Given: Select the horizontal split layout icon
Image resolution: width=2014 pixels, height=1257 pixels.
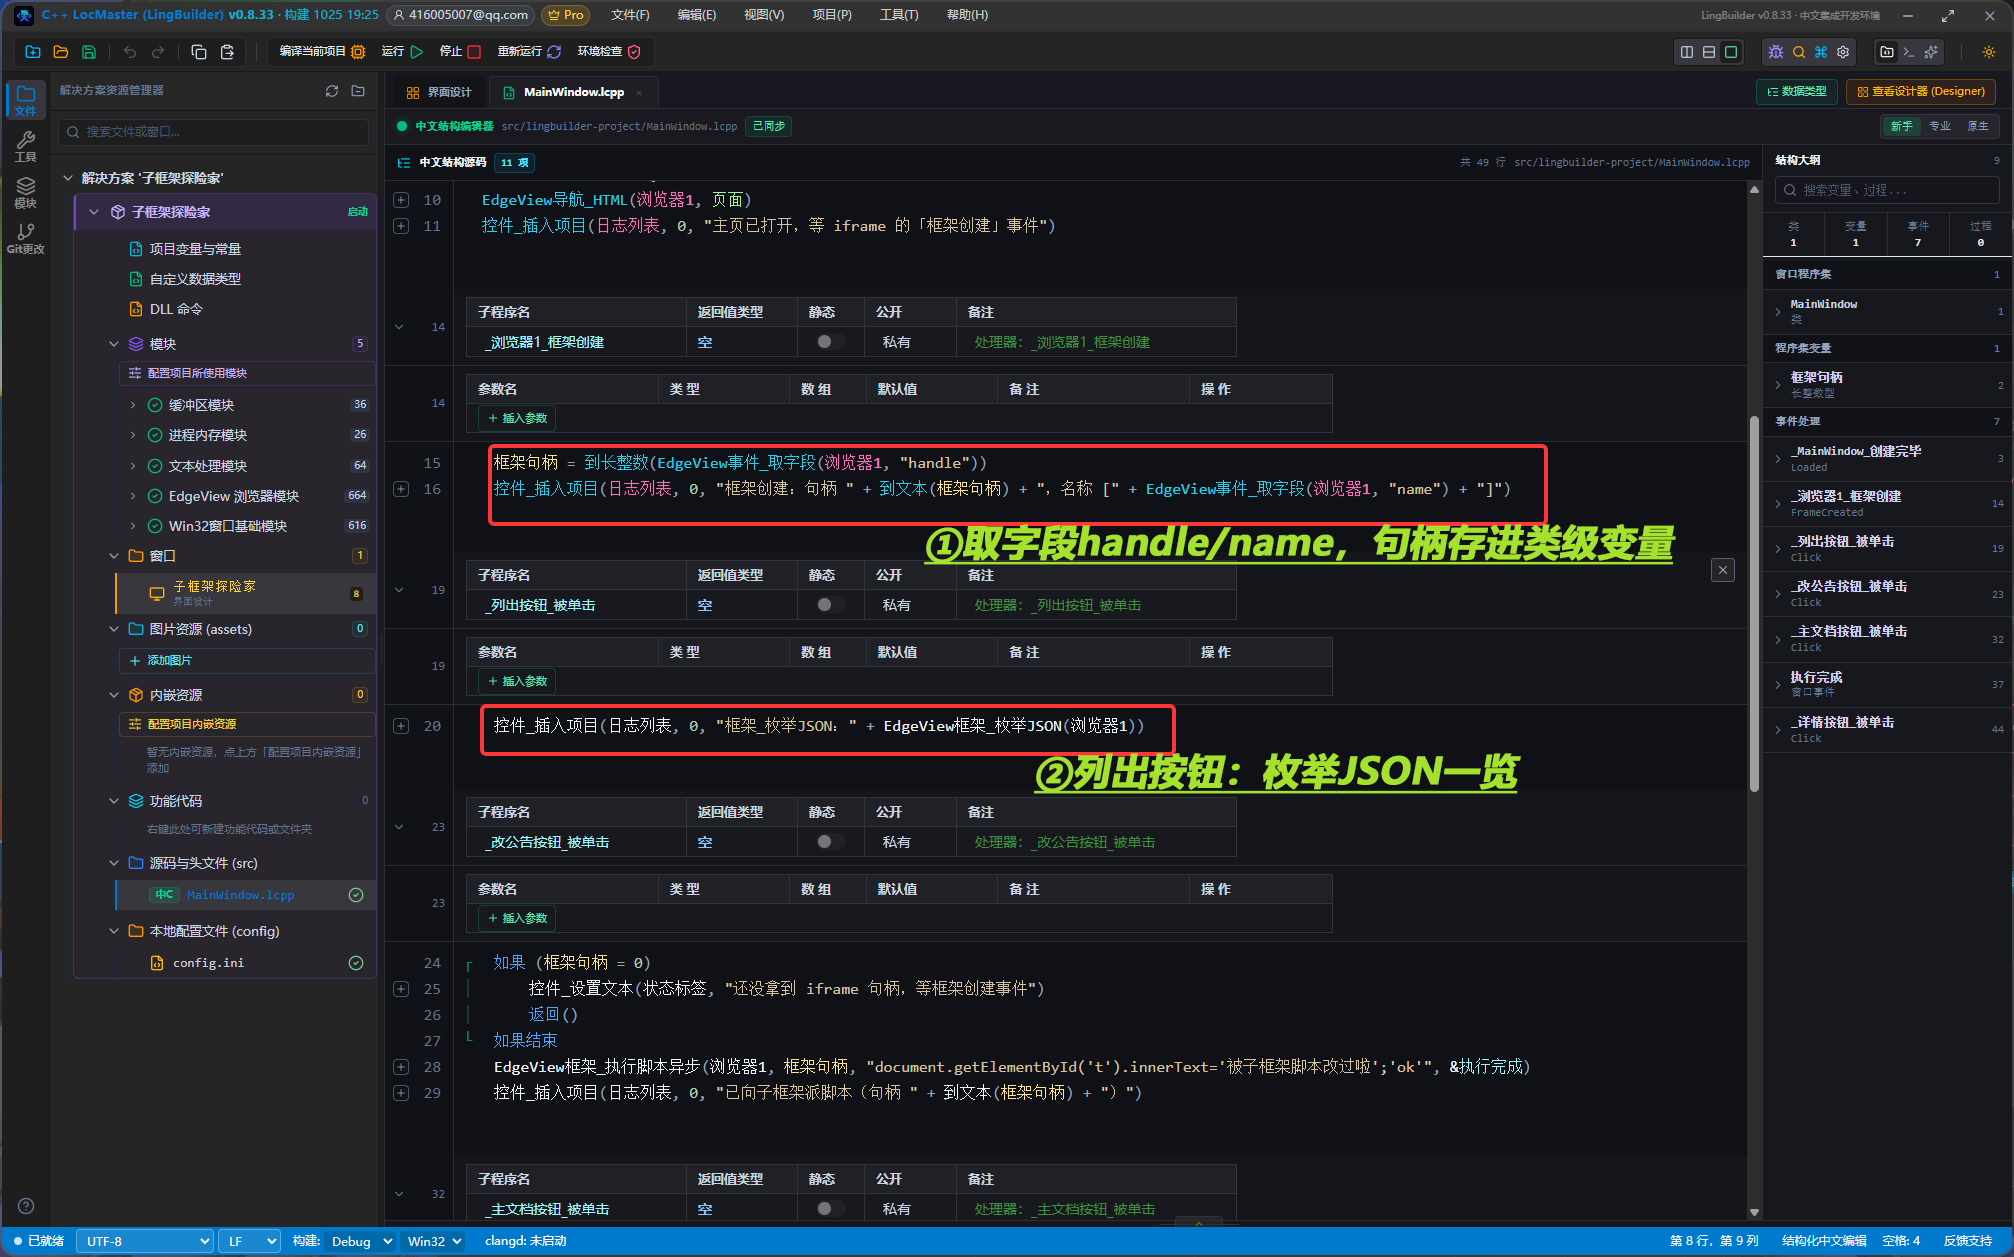Looking at the screenshot, I should tap(1709, 52).
